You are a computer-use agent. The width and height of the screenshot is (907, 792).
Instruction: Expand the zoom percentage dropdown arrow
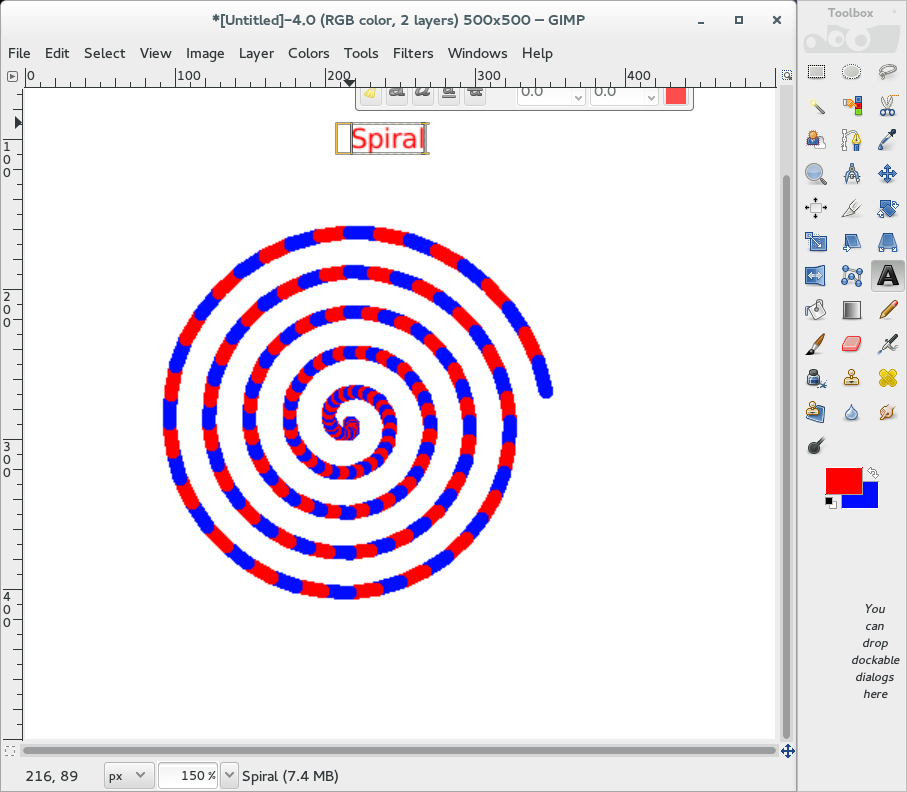coord(229,776)
